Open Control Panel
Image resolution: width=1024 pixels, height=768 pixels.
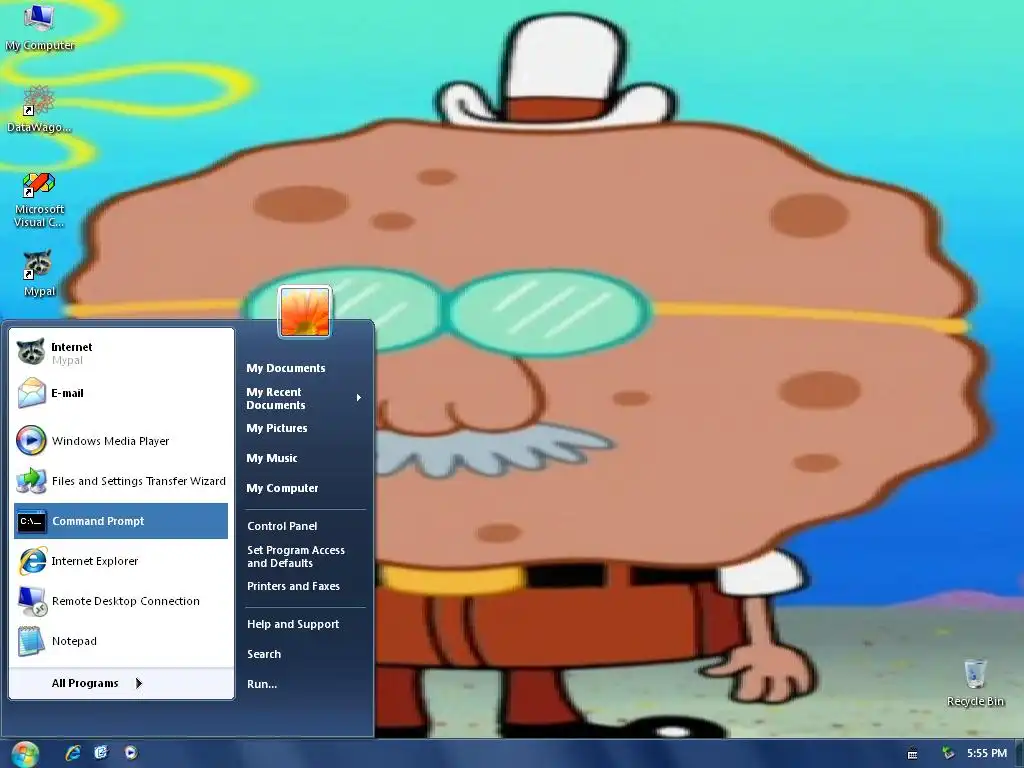point(304,526)
